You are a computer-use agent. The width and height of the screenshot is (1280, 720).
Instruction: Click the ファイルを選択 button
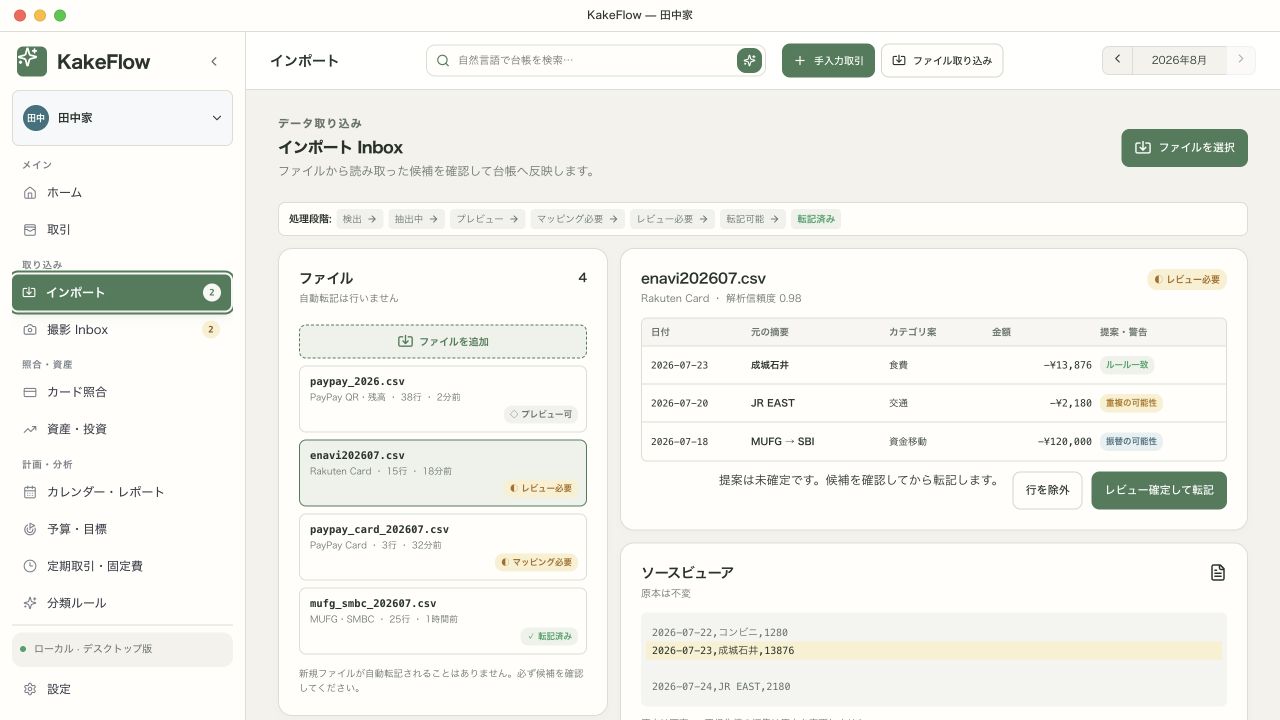tap(1184, 147)
